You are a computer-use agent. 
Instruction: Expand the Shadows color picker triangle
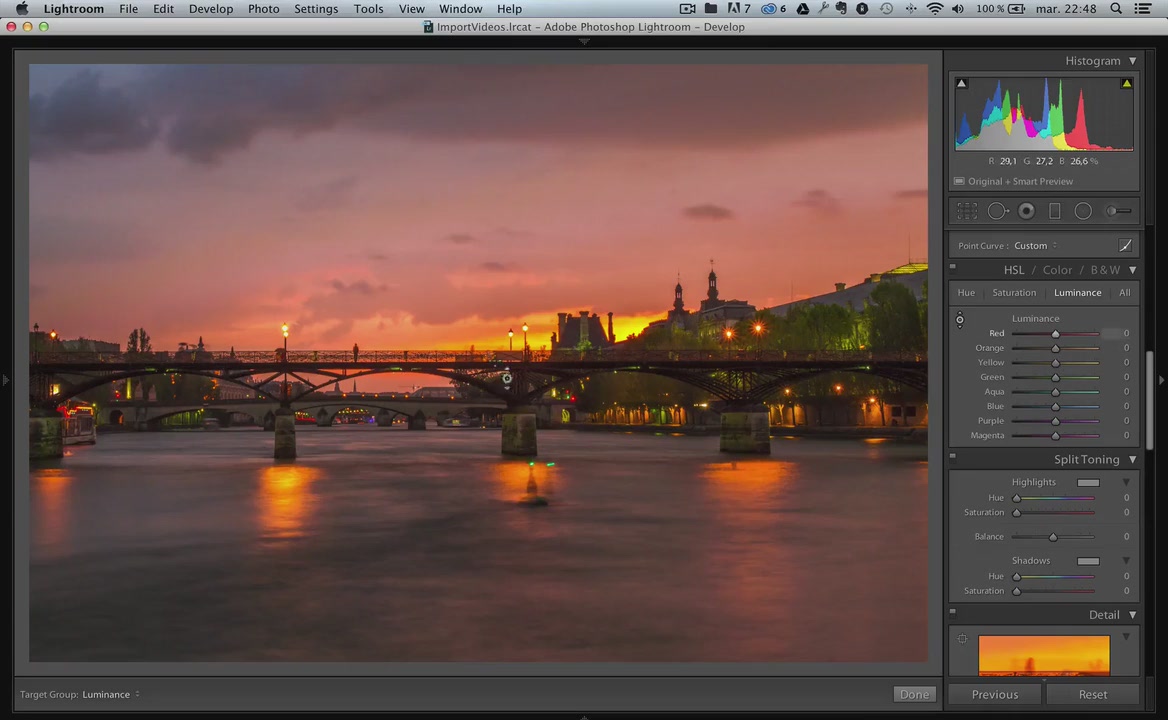(1126, 561)
